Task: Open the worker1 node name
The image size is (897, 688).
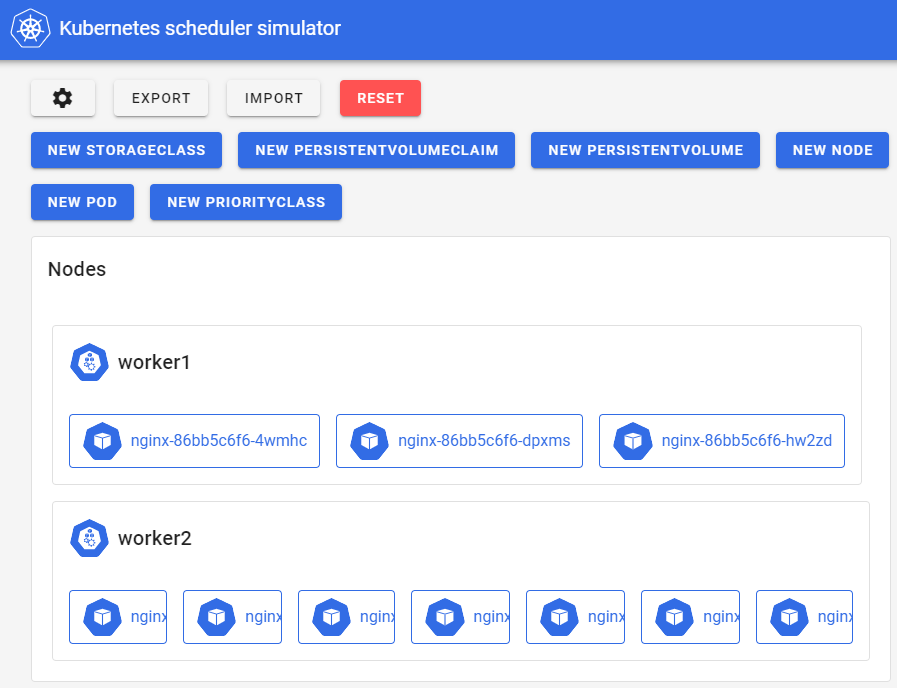Action: pyautogui.click(x=154, y=362)
